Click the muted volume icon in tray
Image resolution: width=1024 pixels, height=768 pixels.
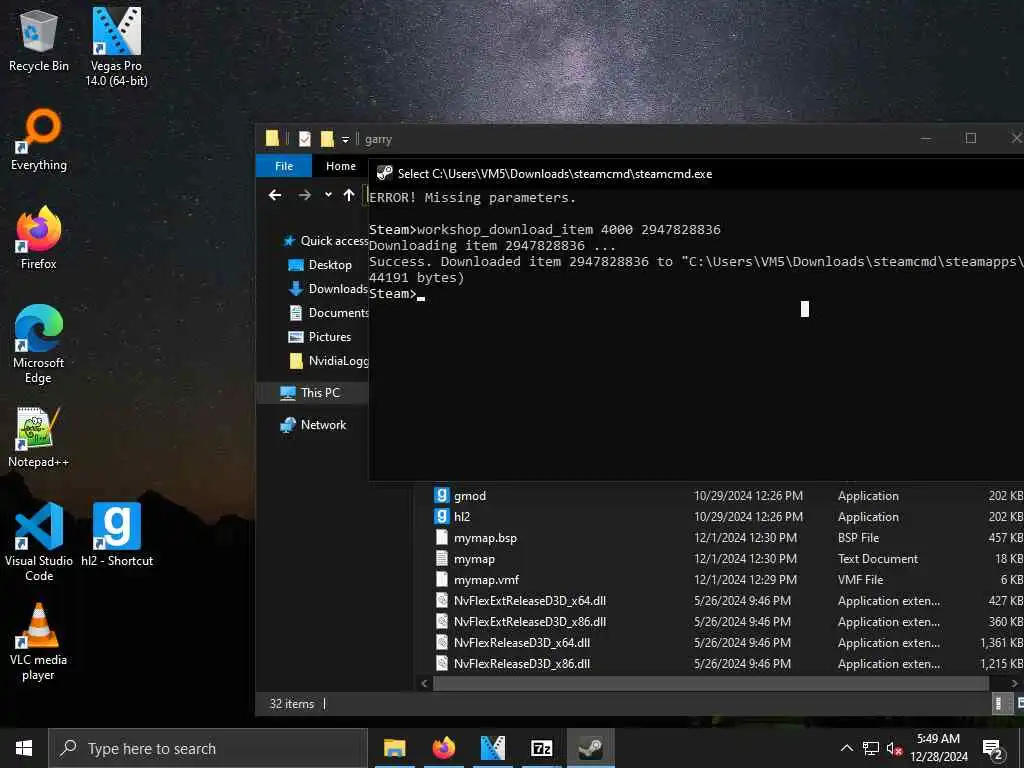tap(894, 748)
